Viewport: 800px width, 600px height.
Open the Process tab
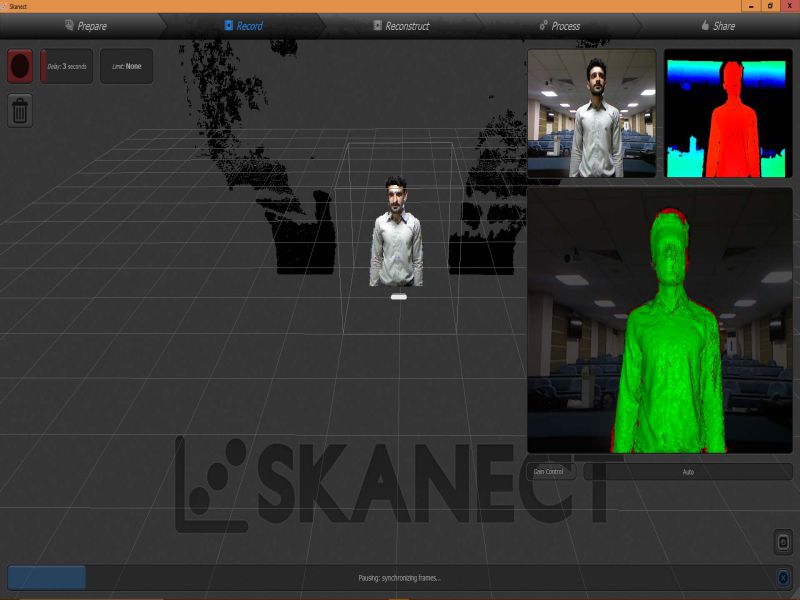560,26
